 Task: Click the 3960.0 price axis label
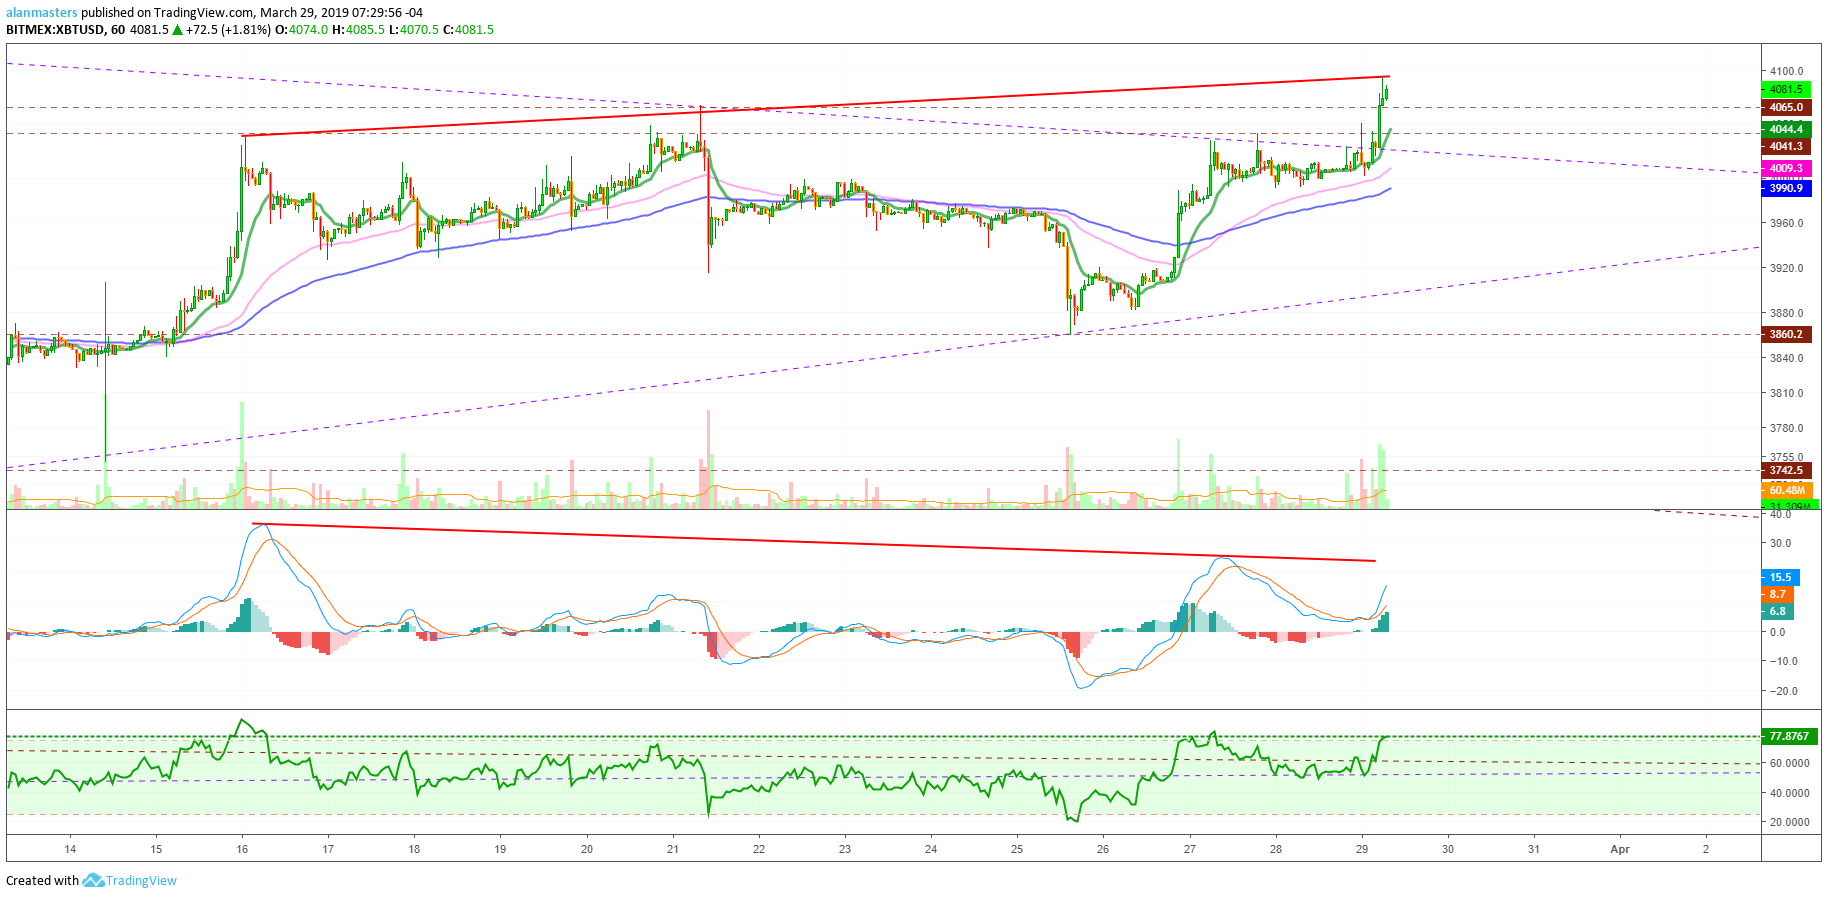click(x=1786, y=223)
